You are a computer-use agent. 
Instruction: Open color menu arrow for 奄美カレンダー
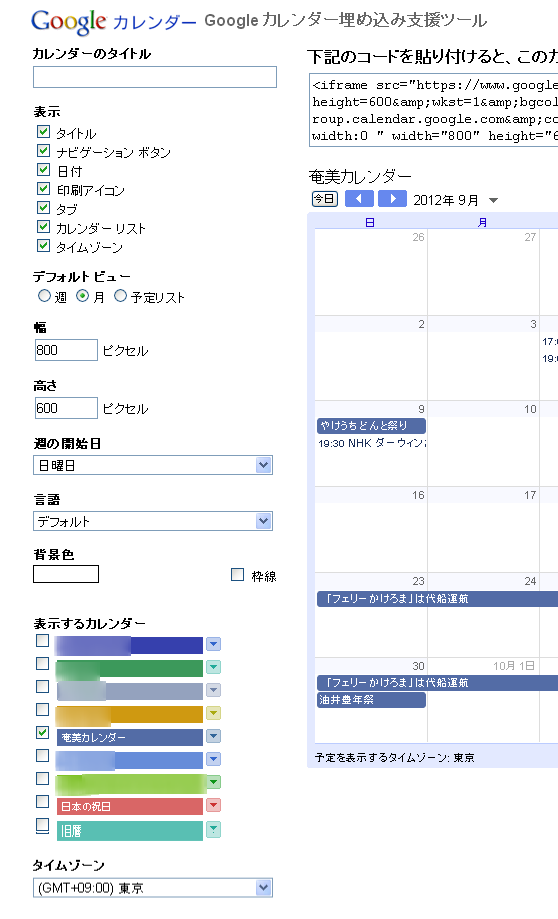point(213,736)
